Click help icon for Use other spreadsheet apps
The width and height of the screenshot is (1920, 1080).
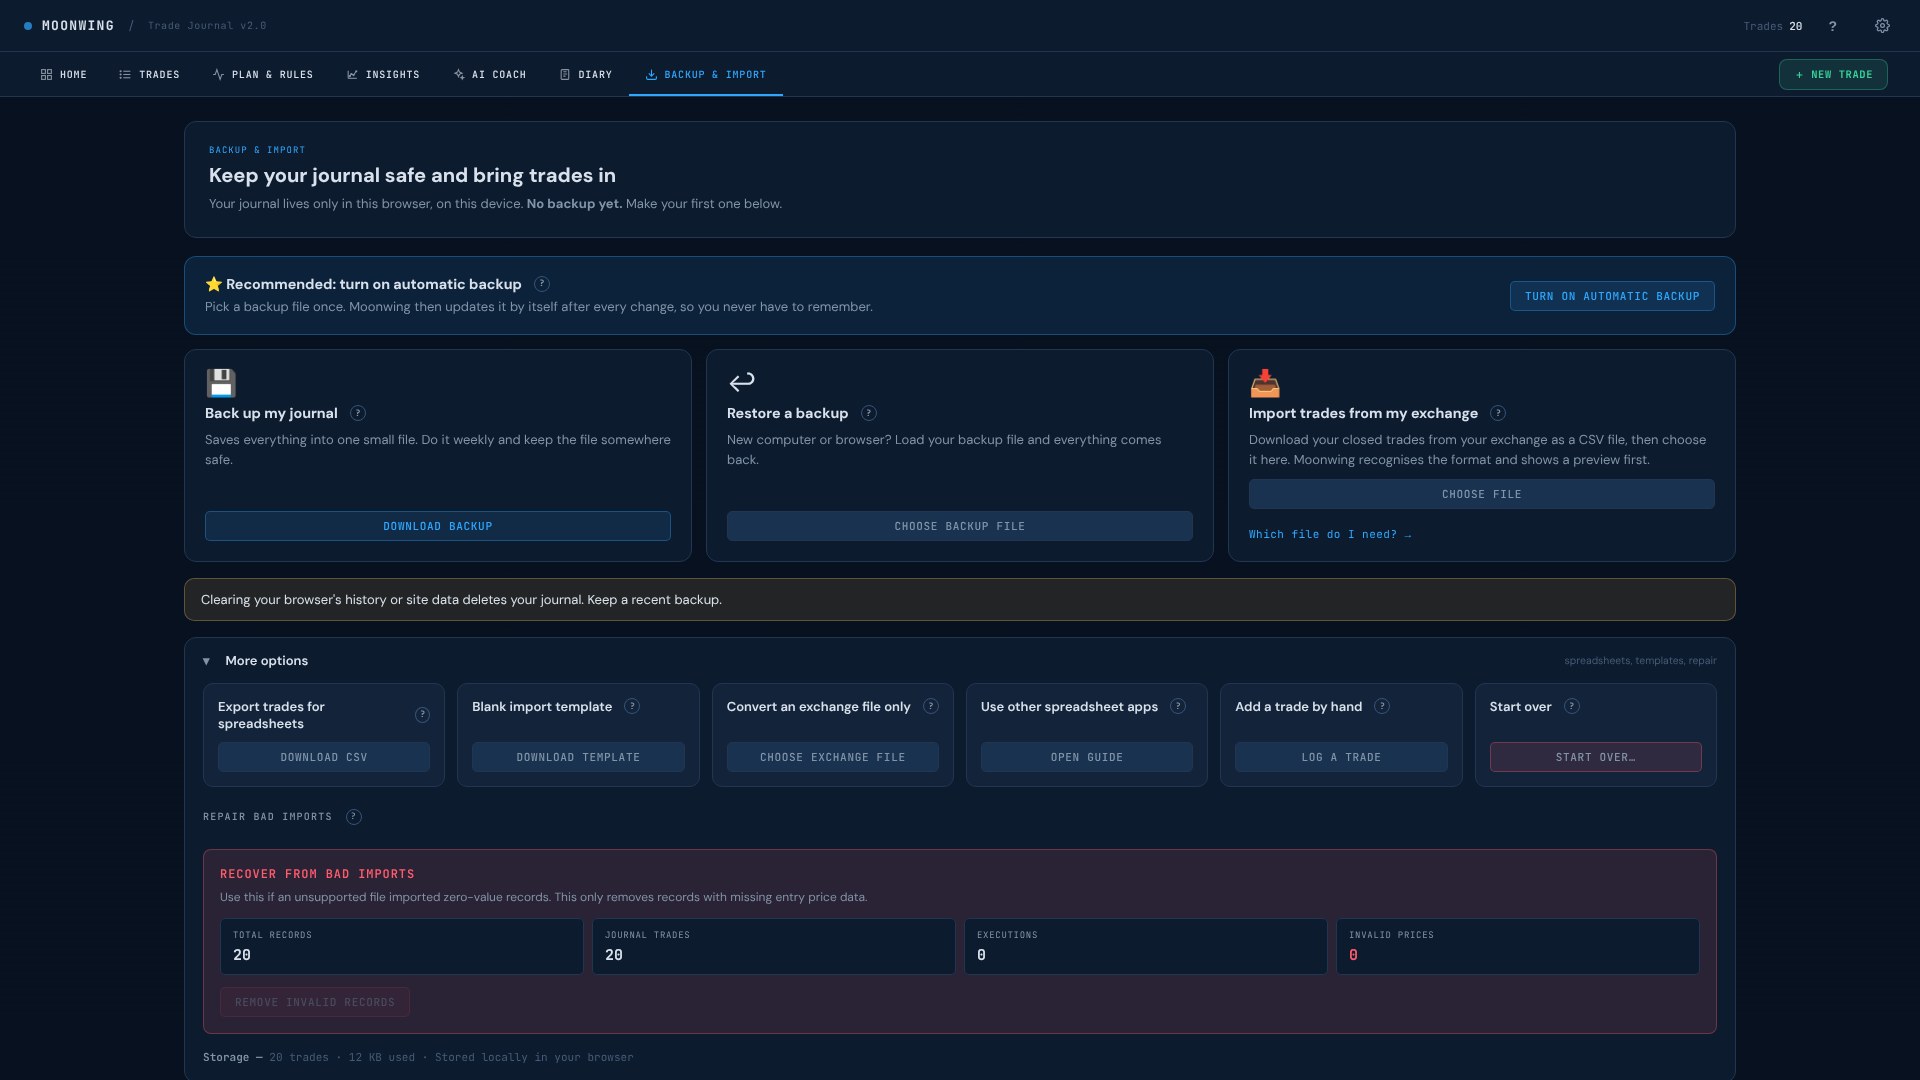click(1178, 706)
